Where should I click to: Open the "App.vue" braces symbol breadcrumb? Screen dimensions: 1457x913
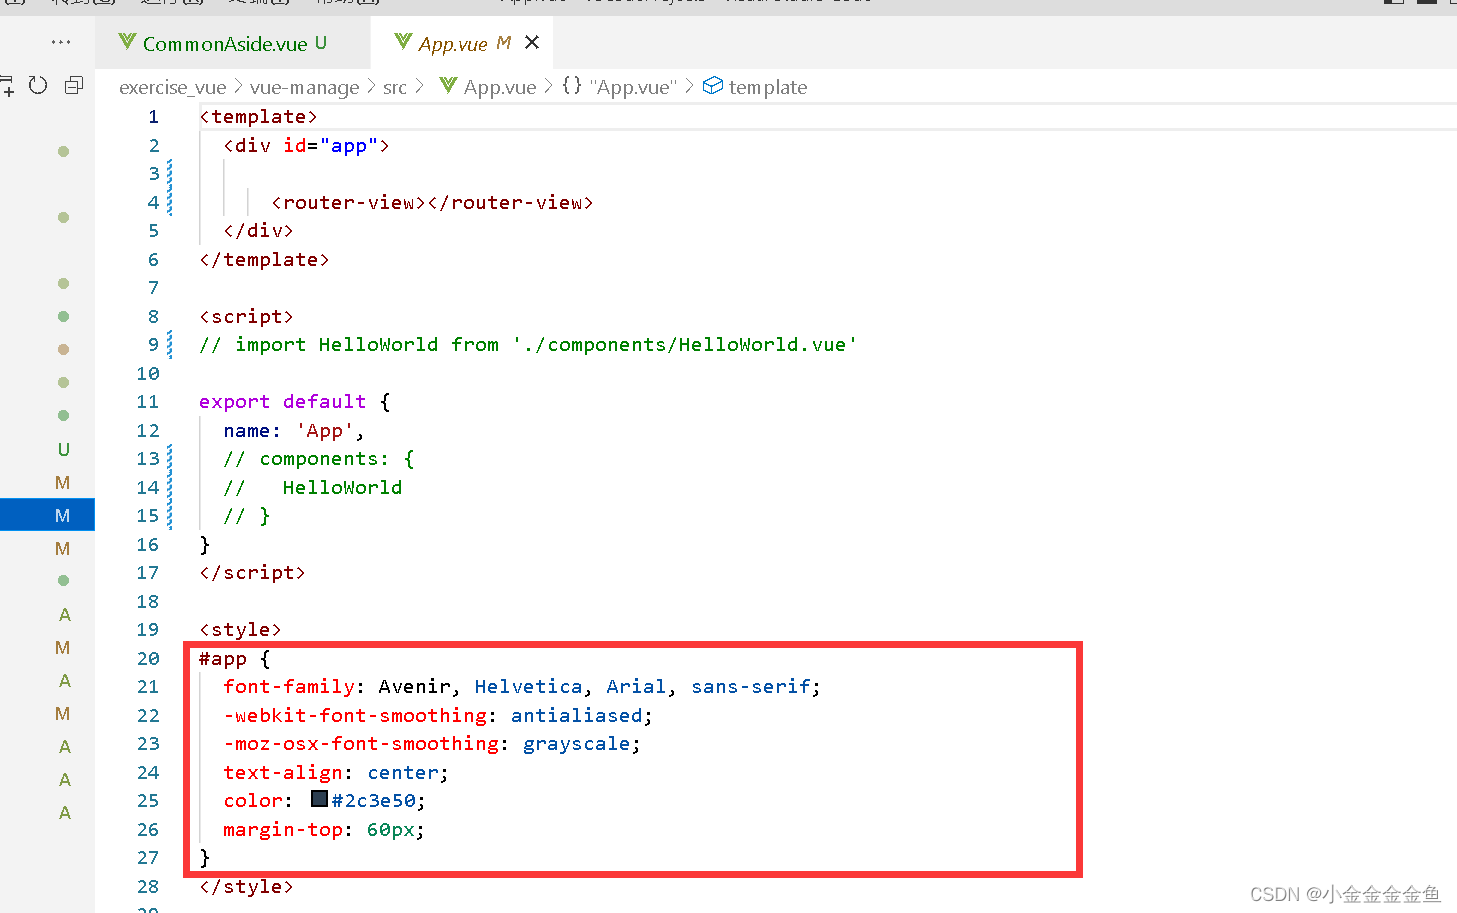[634, 87]
